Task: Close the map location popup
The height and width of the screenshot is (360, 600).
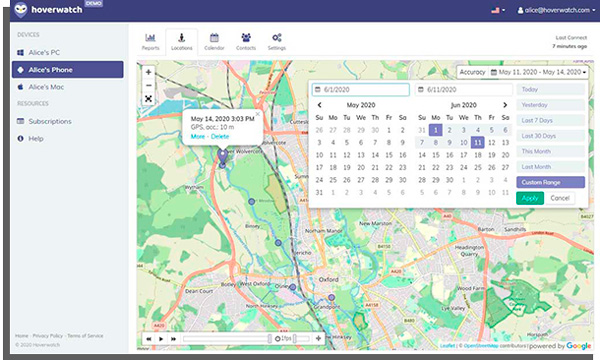Action: click(258, 114)
